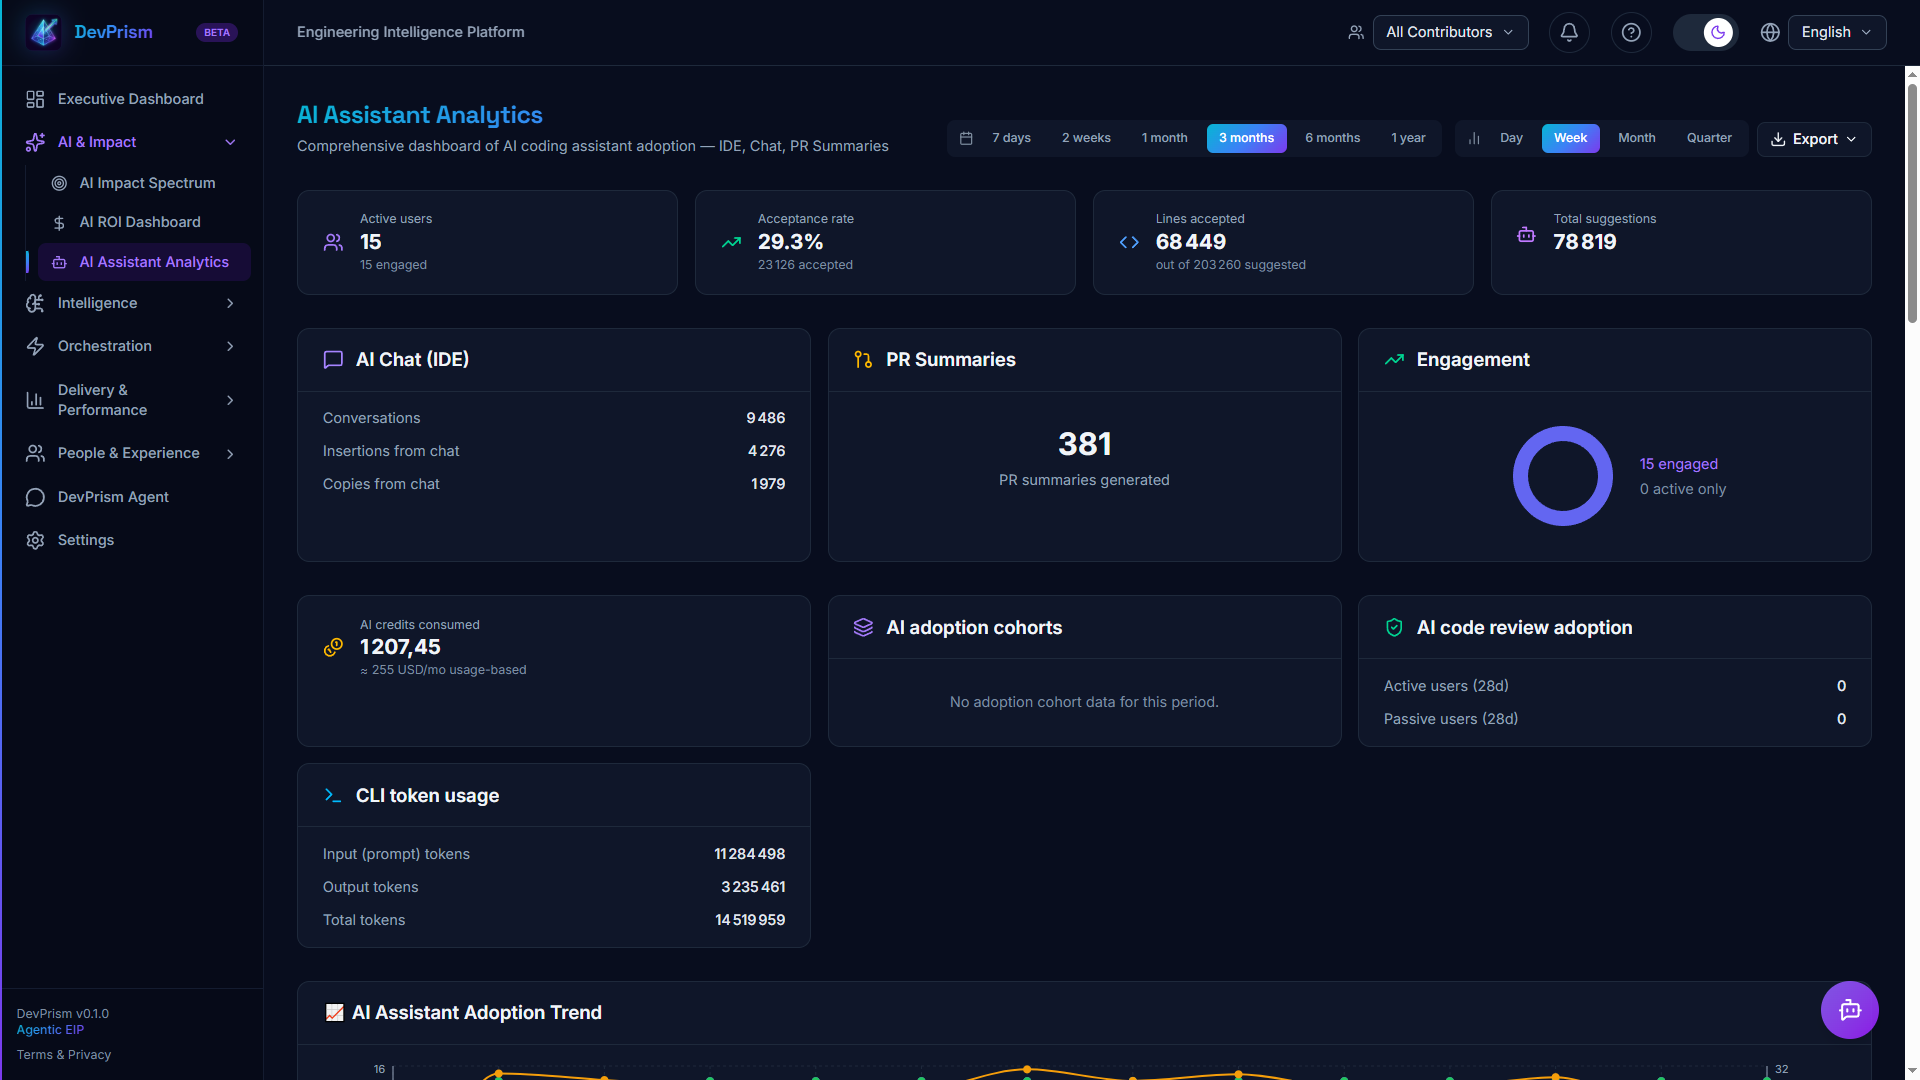Click the AI credits consumed coins icon
This screenshot has height=1080, width=1920.
point(333,647)
